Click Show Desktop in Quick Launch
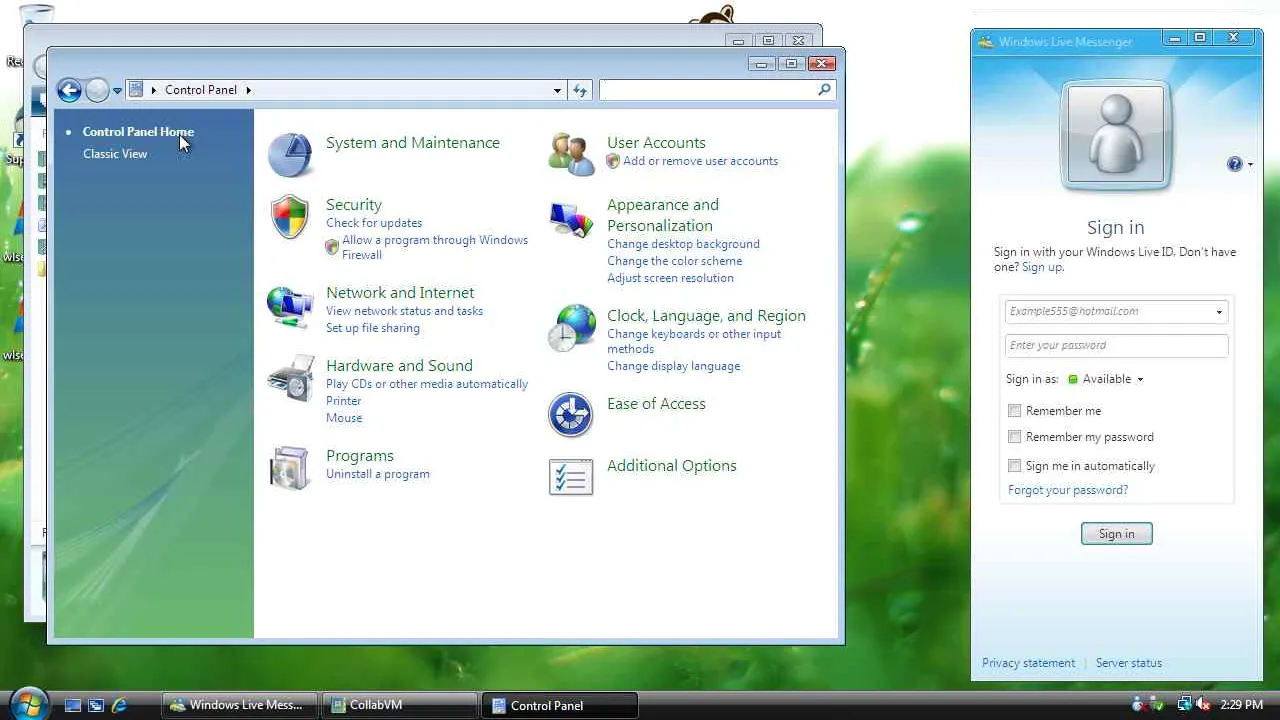 (x=73, y=705)
